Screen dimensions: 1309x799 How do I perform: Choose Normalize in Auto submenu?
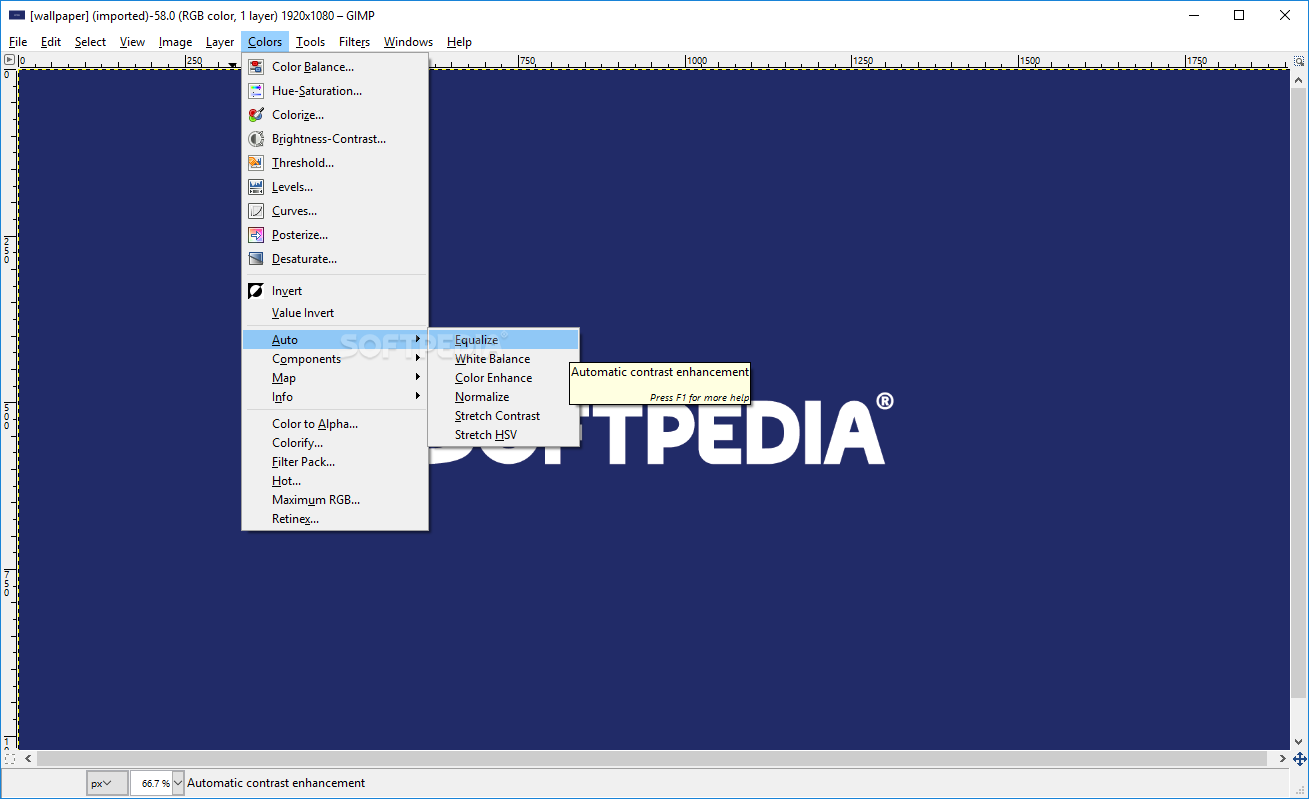click(x=503, y=397)
